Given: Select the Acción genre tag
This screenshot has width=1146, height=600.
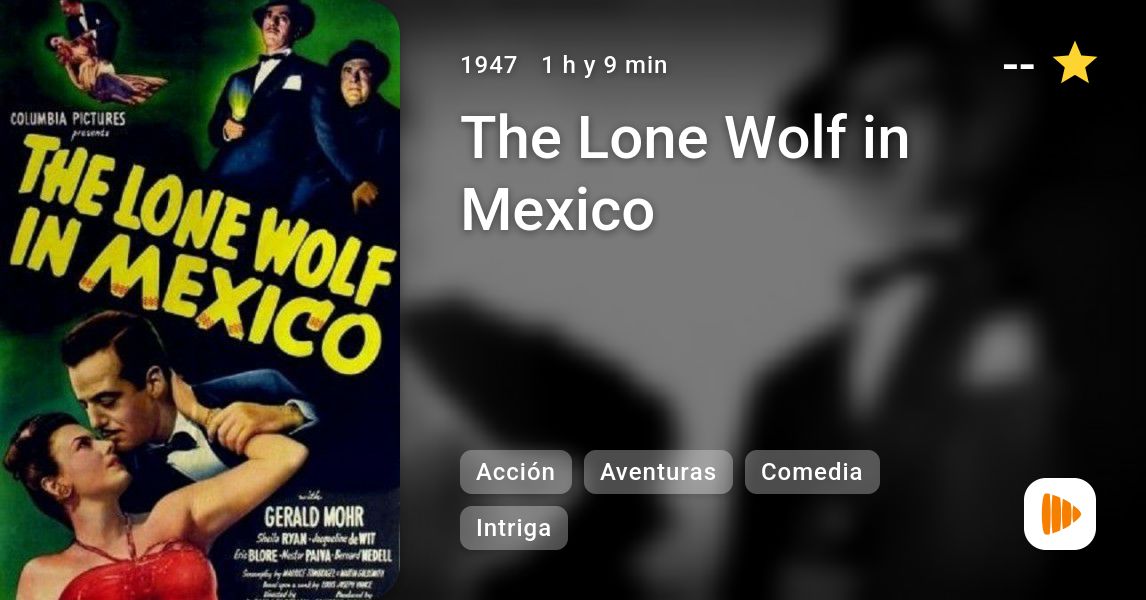Looking at the screenshot, I should point(516,472).
